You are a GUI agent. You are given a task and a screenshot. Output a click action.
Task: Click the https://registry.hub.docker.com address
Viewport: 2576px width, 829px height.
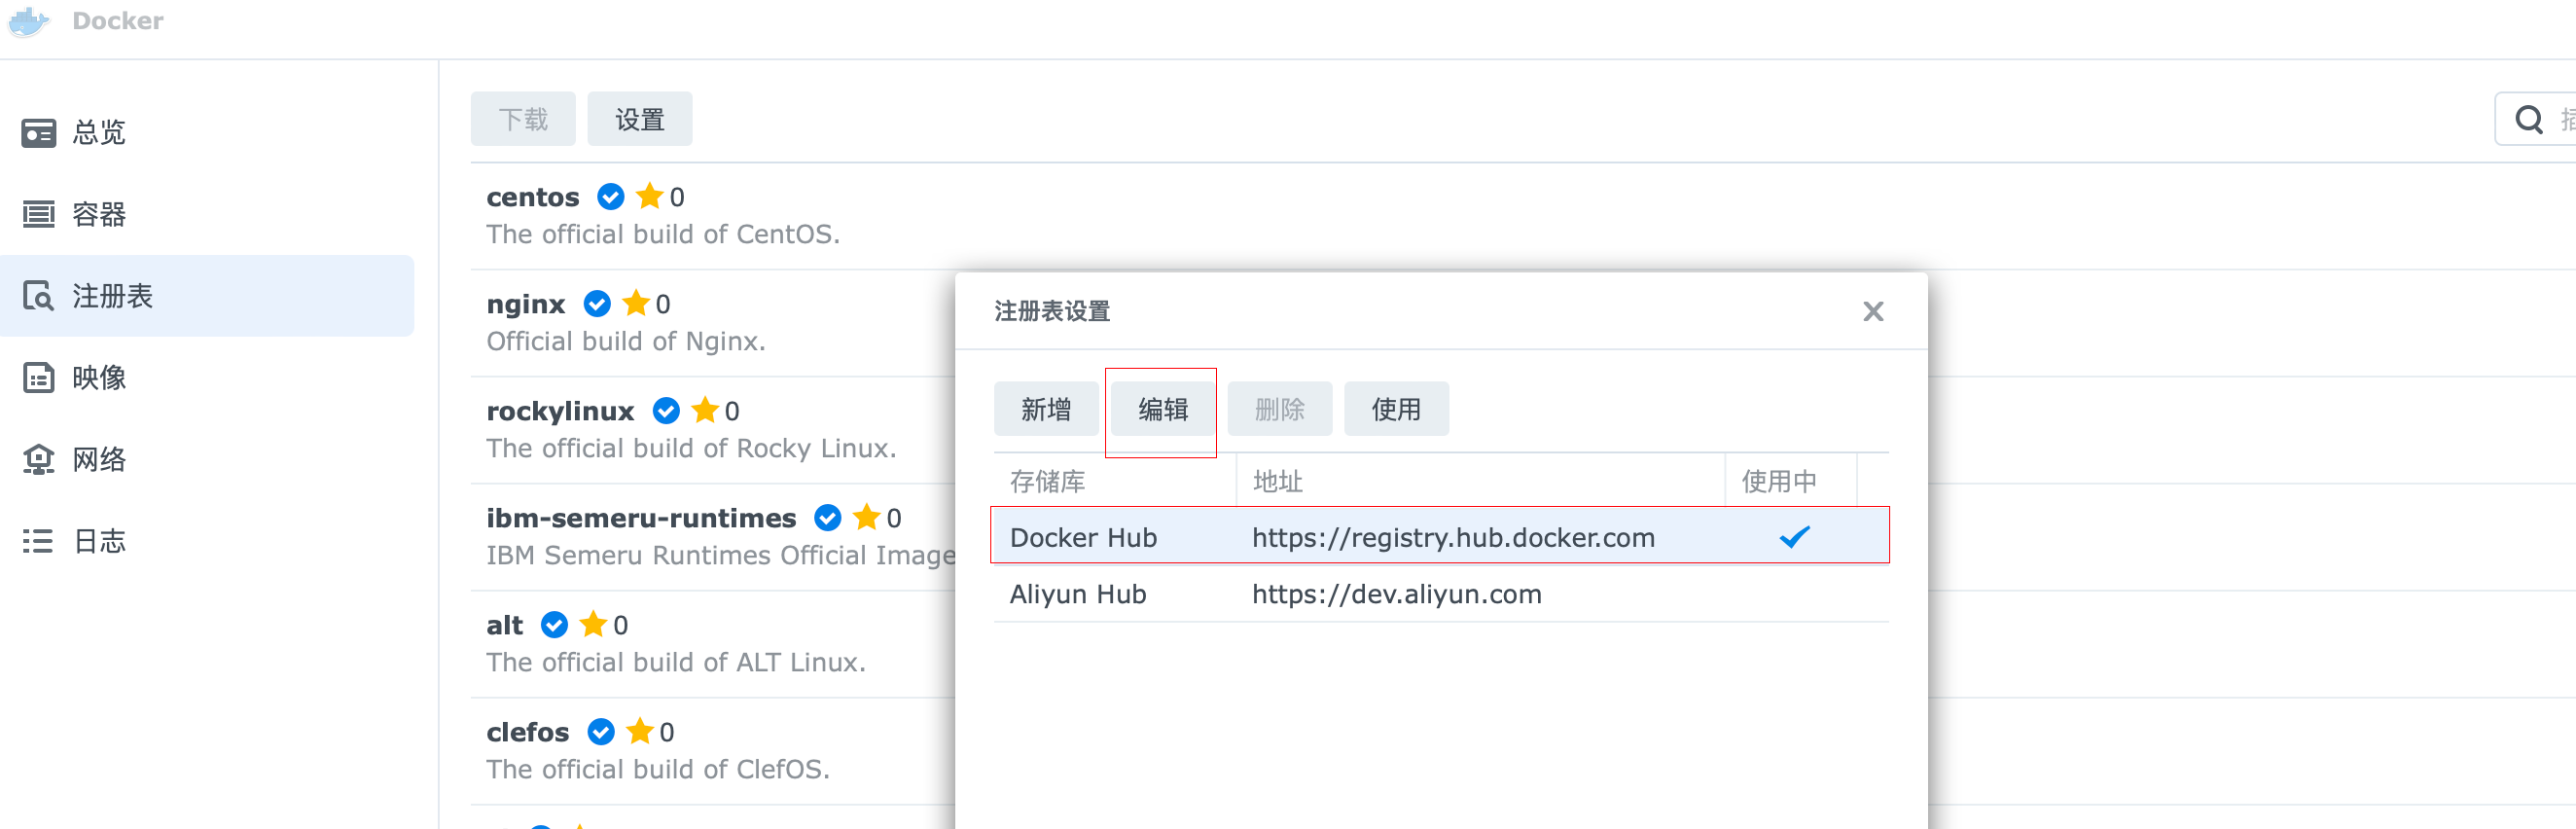(x=1453, y=538)
